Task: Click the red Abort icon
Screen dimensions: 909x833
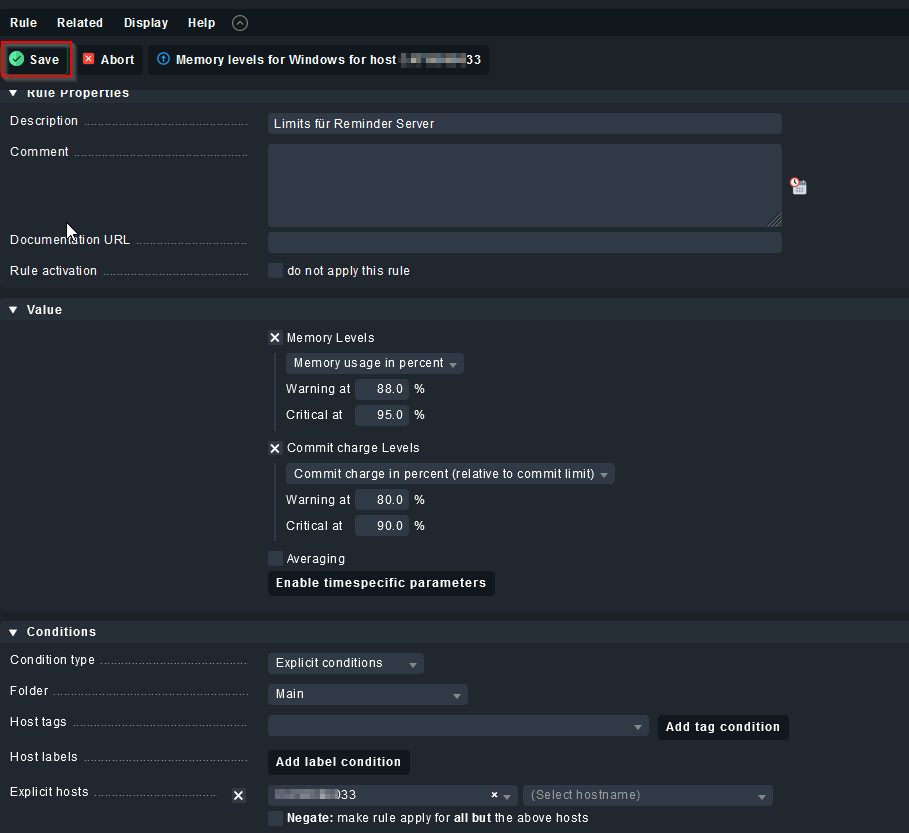Action: 89,60
